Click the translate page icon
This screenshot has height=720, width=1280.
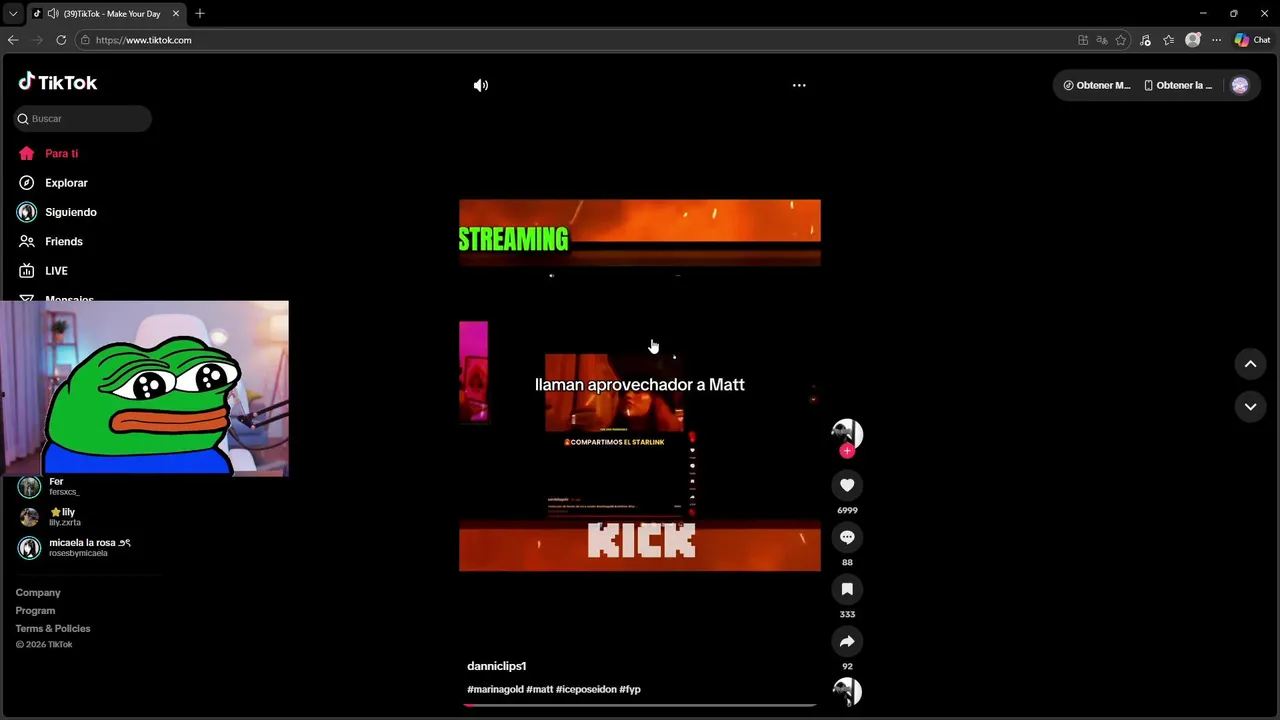(x=1102, y=40)
